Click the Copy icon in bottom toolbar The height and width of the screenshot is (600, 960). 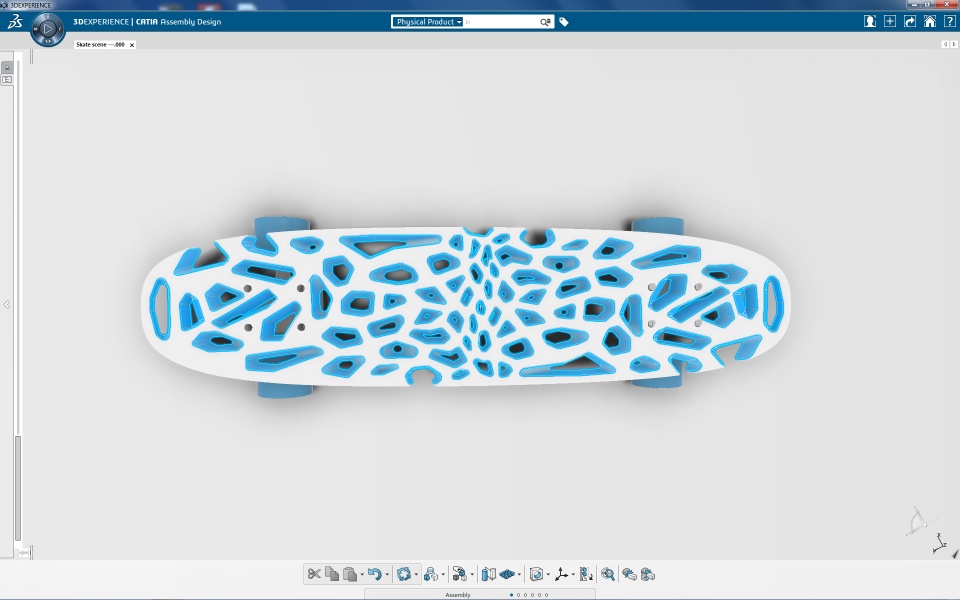[x=332, y=574]
